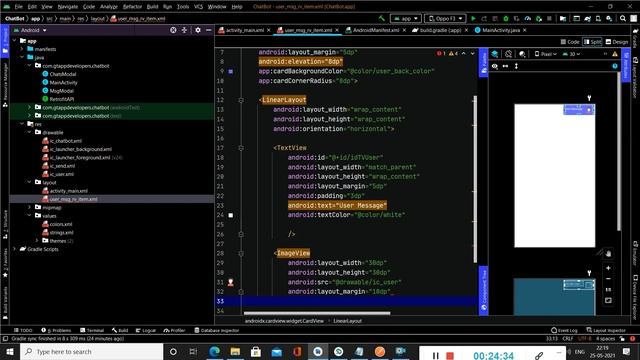The height and width of the screenshot is (360, 640).
Task: Click the Make Project hammer icon
Action: 382,18
